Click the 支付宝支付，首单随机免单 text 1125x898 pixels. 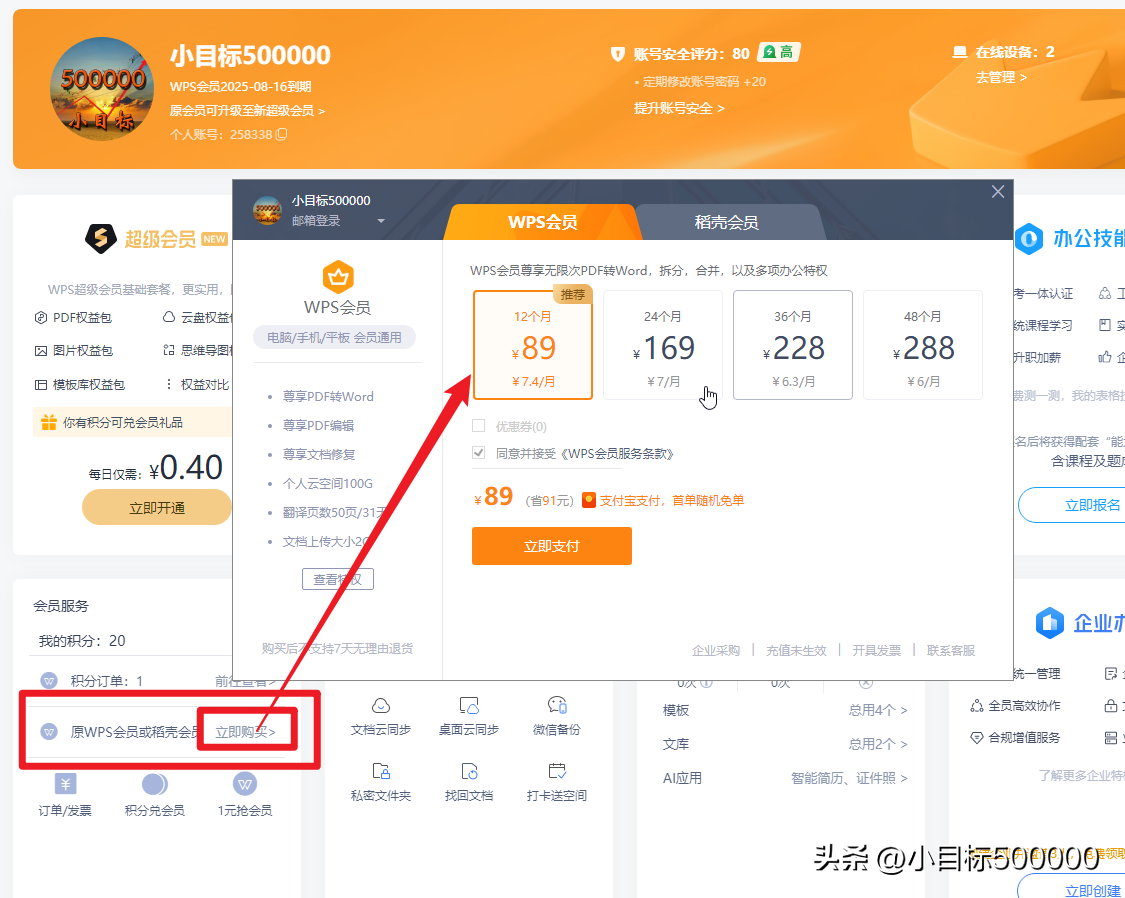point(672,501)
